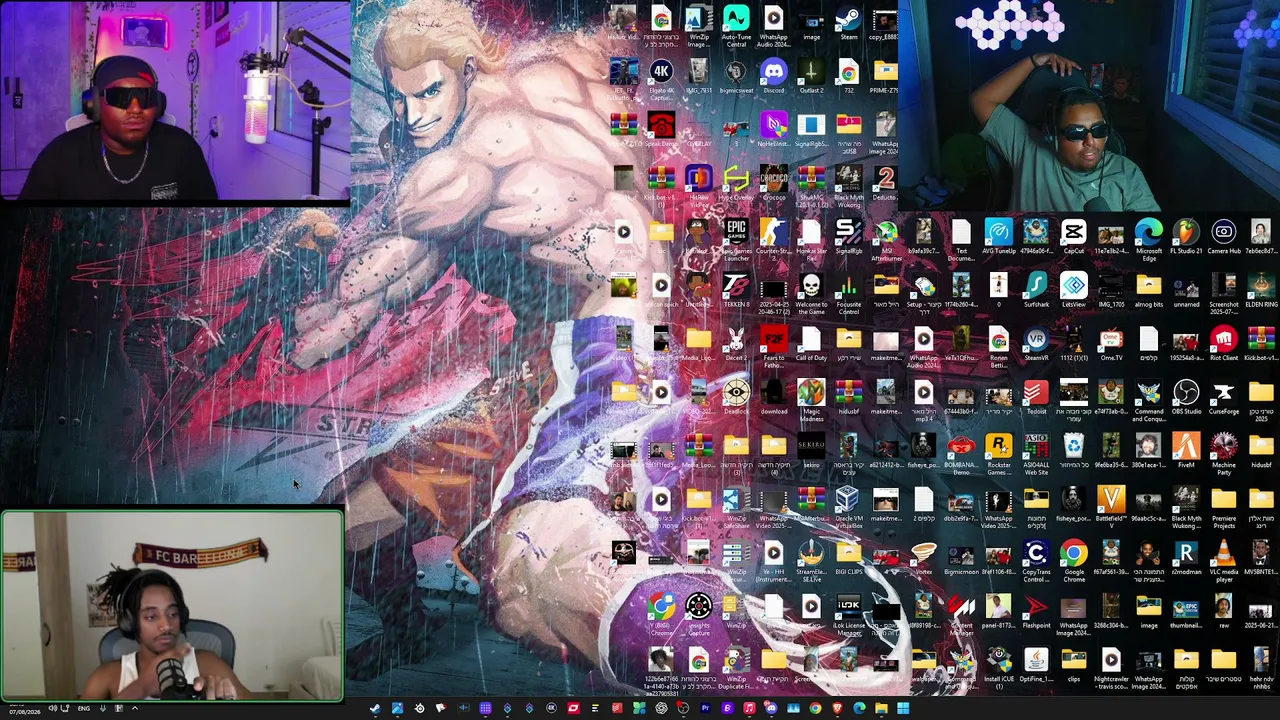
Task: Click the Battlefield V desktop icon
Action: point(1111,506)
